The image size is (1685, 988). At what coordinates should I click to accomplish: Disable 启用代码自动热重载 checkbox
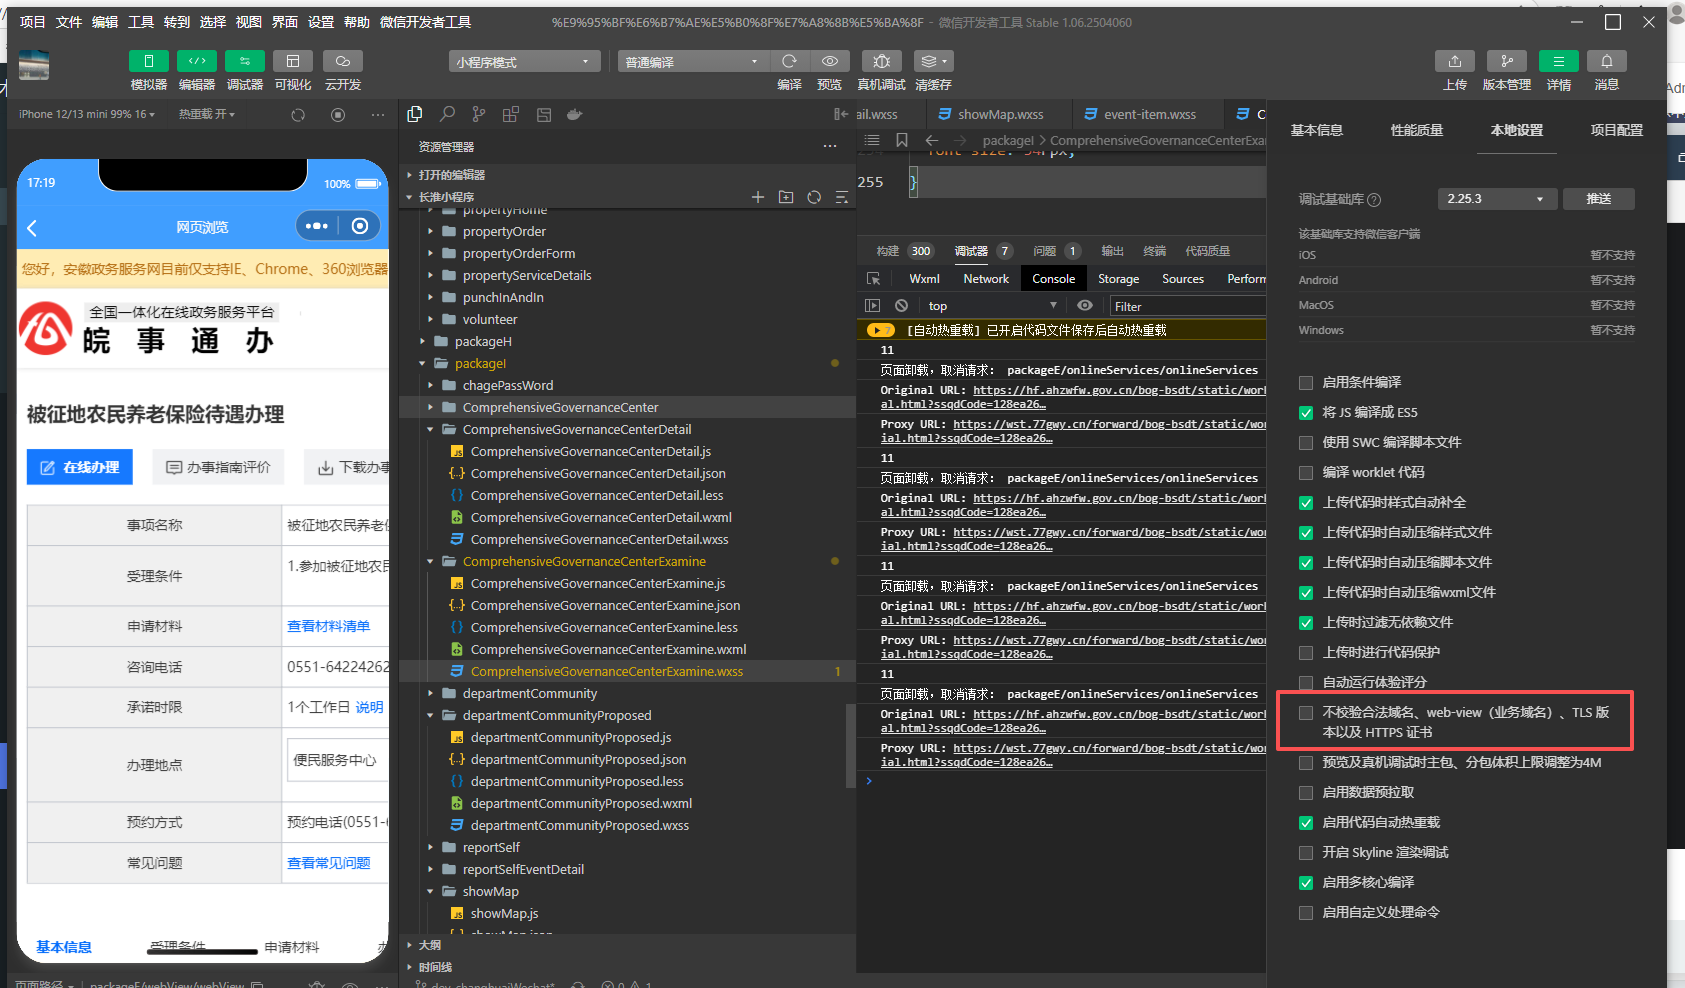[x=1305, y=823]
